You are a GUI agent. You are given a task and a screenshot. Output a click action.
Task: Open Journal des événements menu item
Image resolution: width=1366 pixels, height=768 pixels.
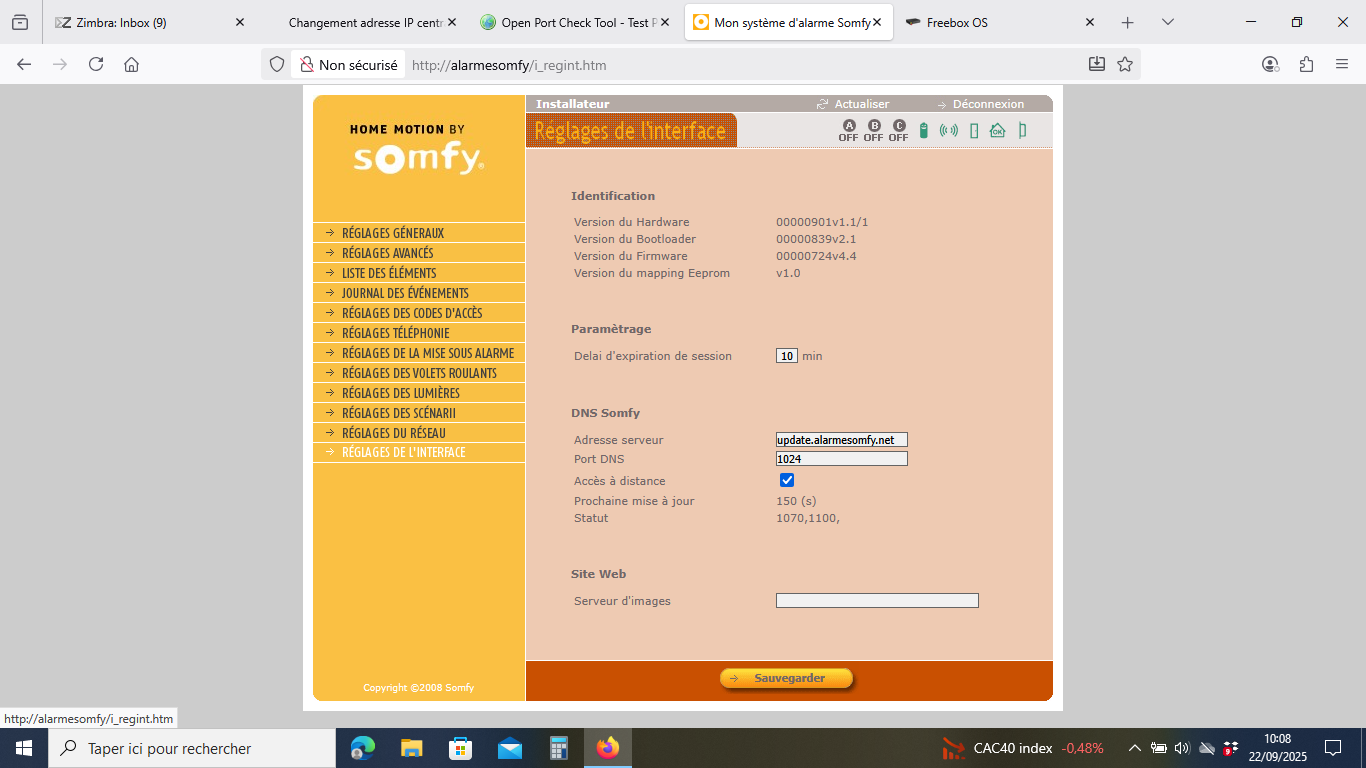(x=405, y=293)
